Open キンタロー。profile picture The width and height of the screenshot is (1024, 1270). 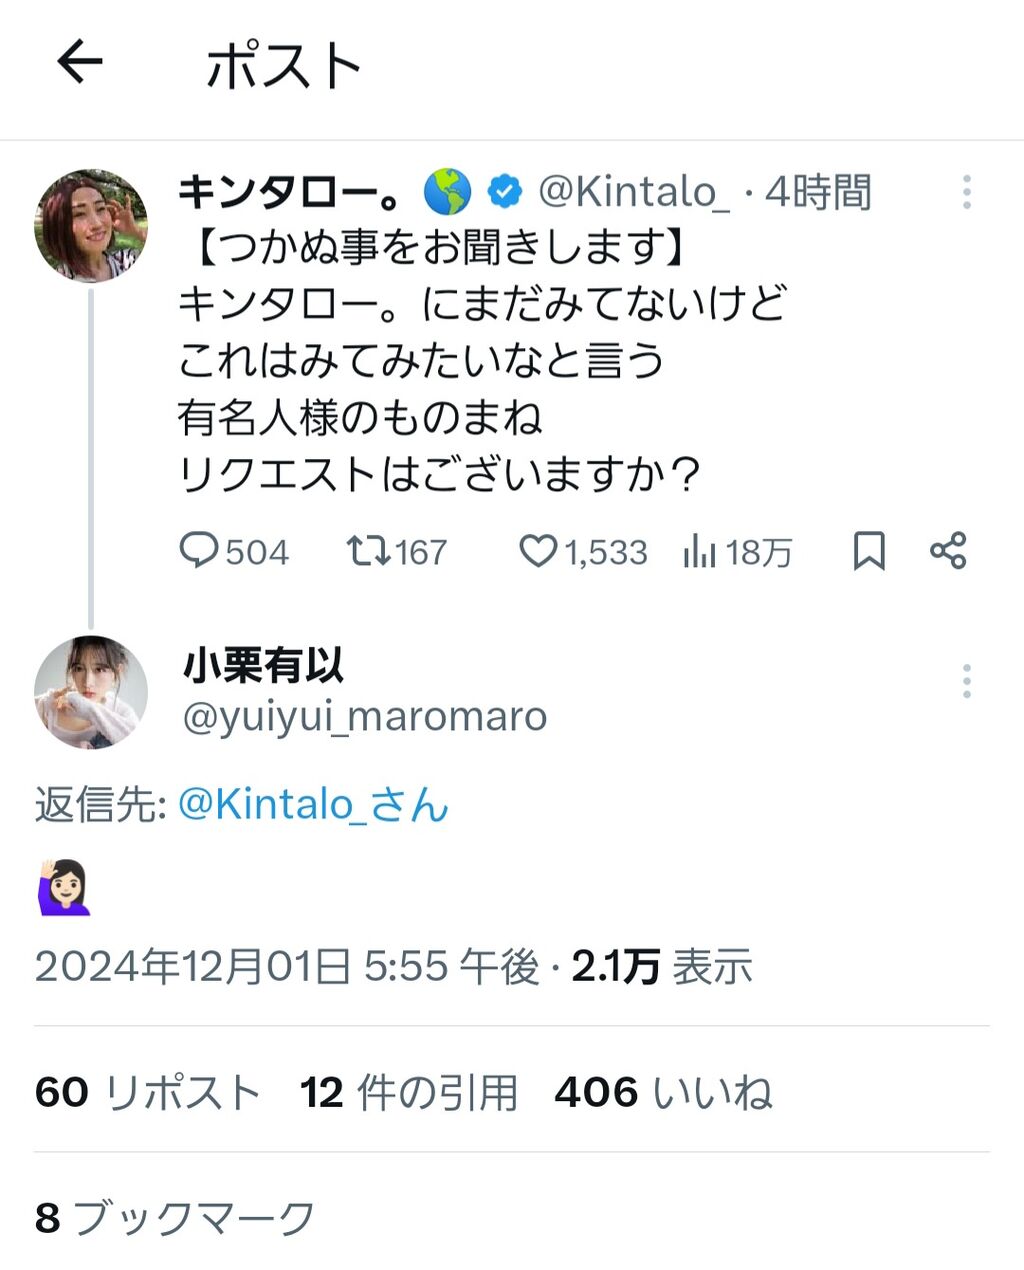point(91,226)
